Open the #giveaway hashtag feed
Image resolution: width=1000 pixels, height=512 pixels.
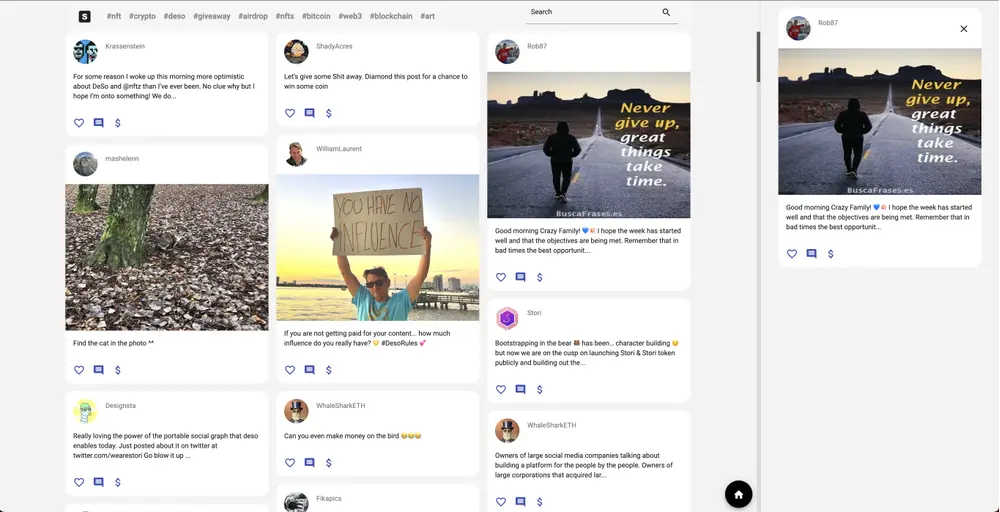pos(210,16)
